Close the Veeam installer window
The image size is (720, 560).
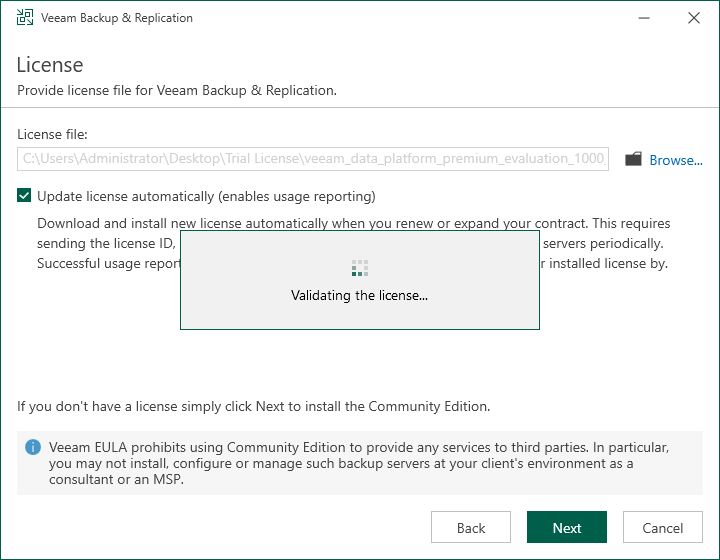click(x=694, y=18)
